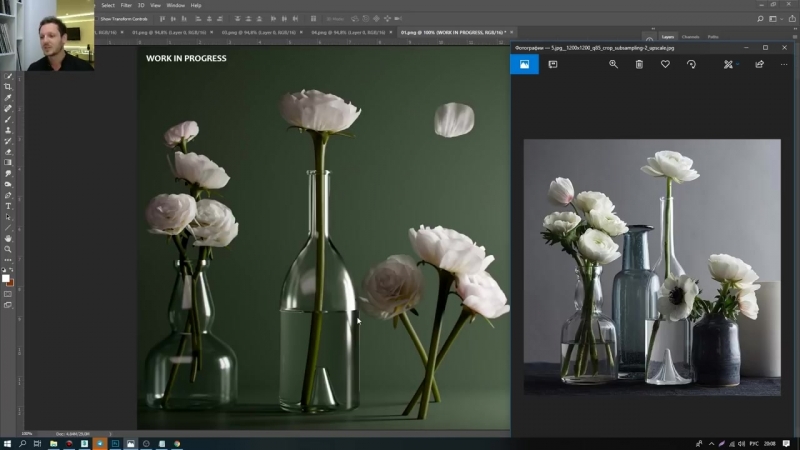Delete the photo with trash icon
This screenshot has height=450, width=800.
point(639,64)
